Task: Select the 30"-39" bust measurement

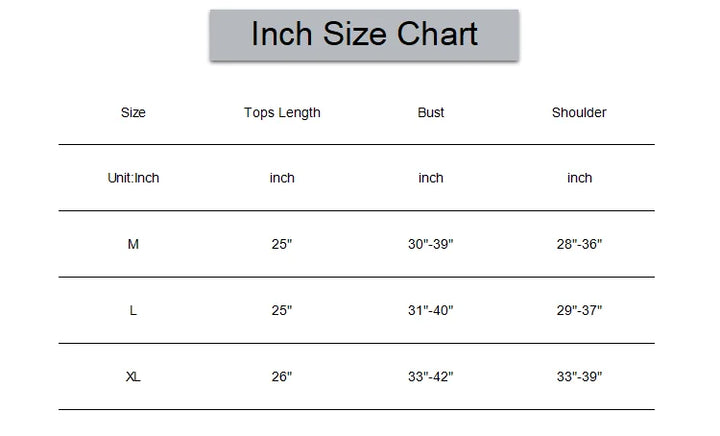Action: coord(431,244)
